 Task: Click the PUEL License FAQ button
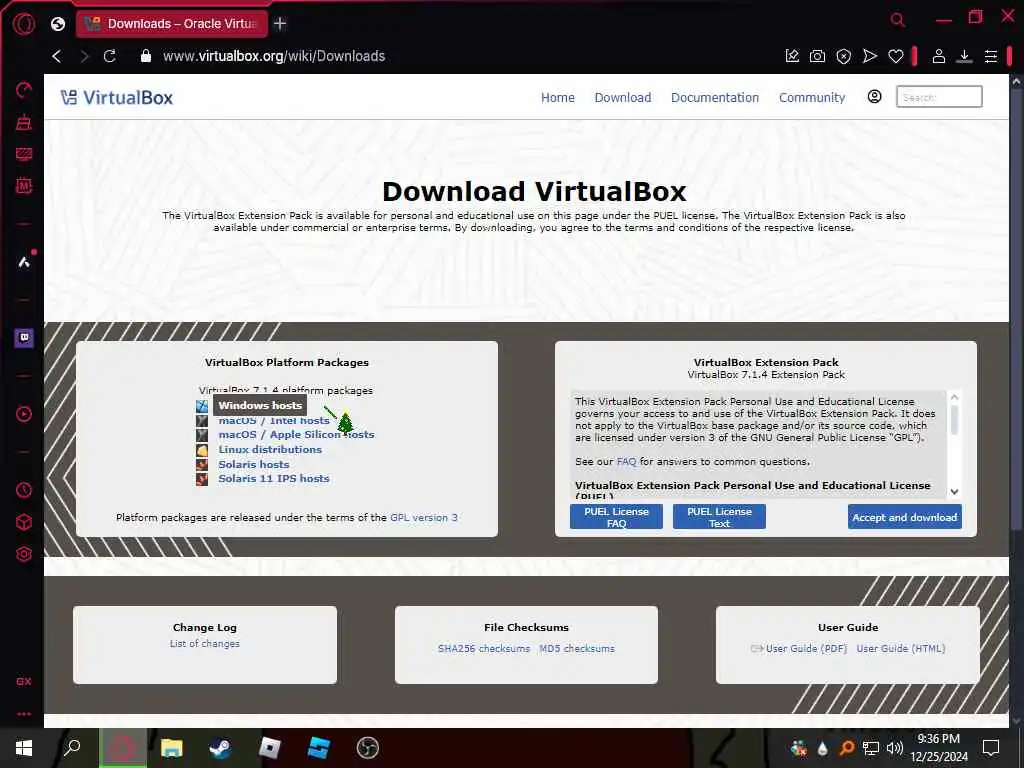point(616,517)
